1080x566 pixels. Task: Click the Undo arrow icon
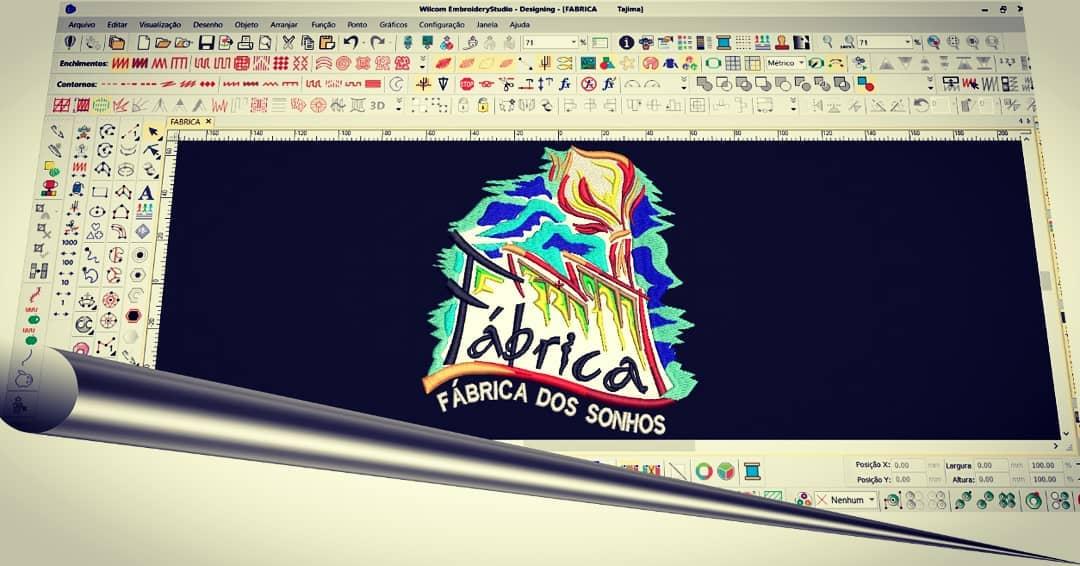(x=351, y=43)
